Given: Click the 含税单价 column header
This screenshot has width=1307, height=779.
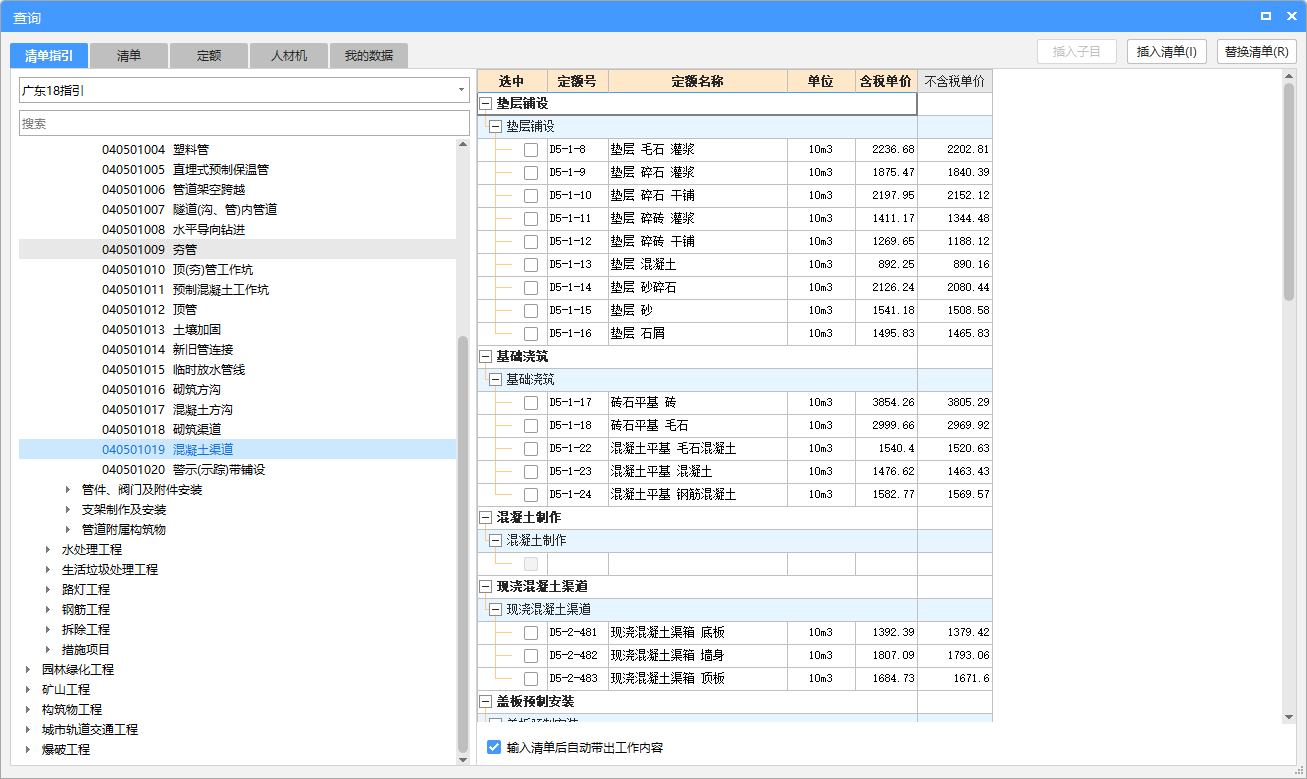Looking at the screenshot, I should [886, 81].
